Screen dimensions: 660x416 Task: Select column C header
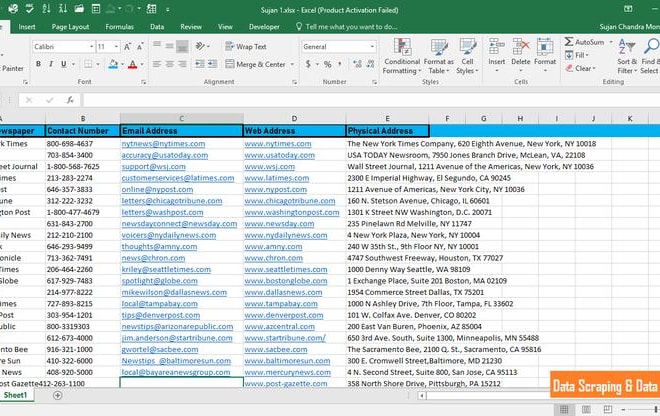(181, 119)
